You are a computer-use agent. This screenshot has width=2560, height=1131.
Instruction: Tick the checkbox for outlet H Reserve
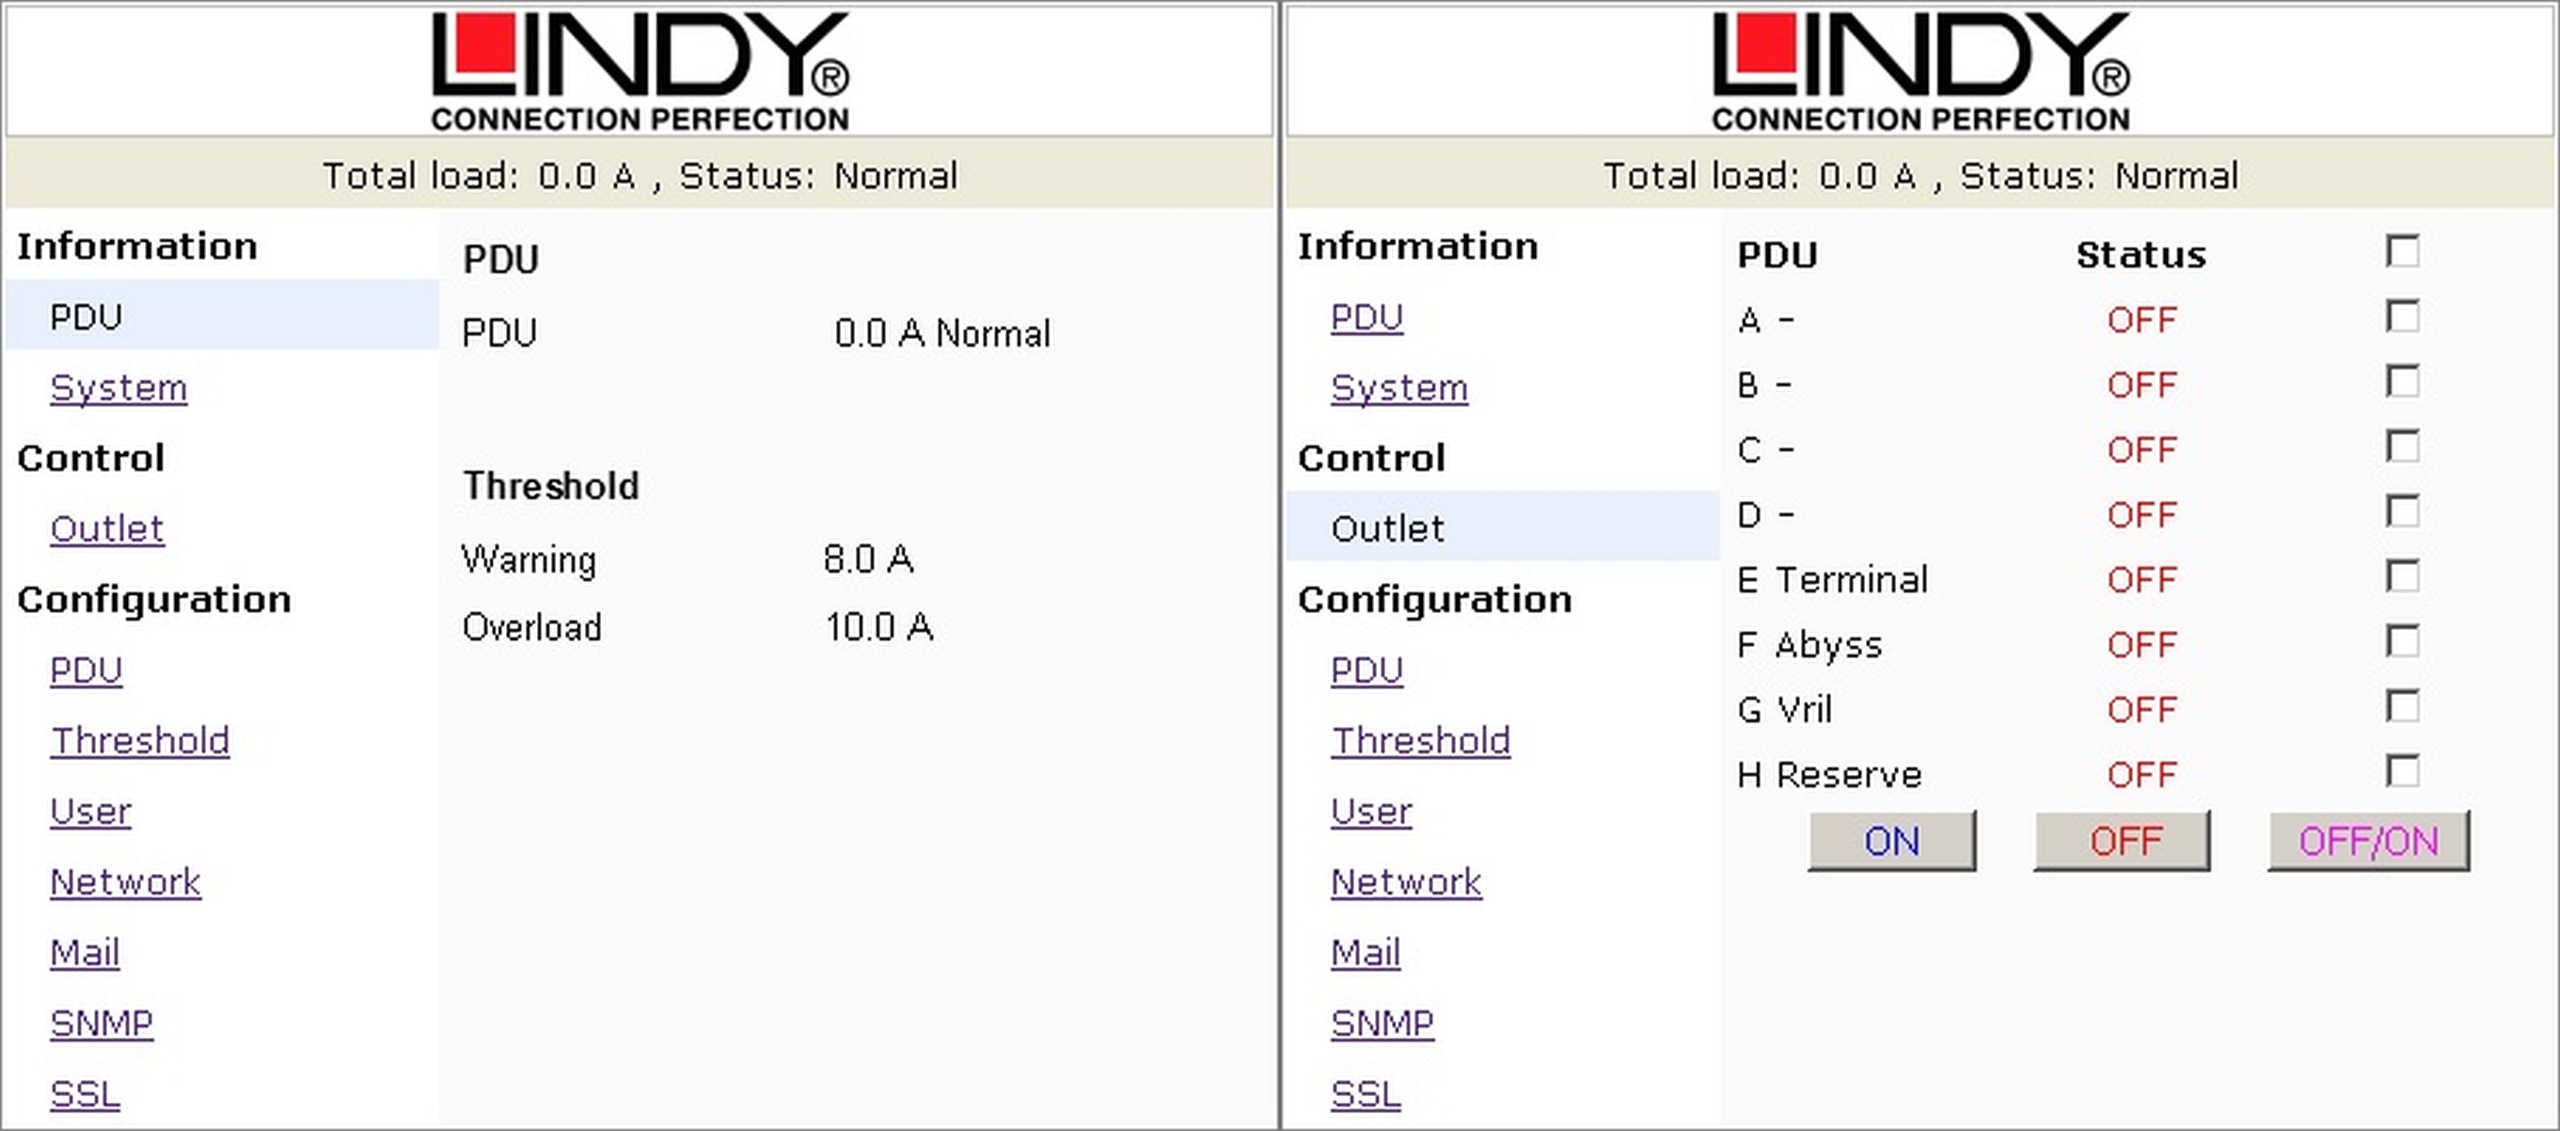(x=2402, y=772)
